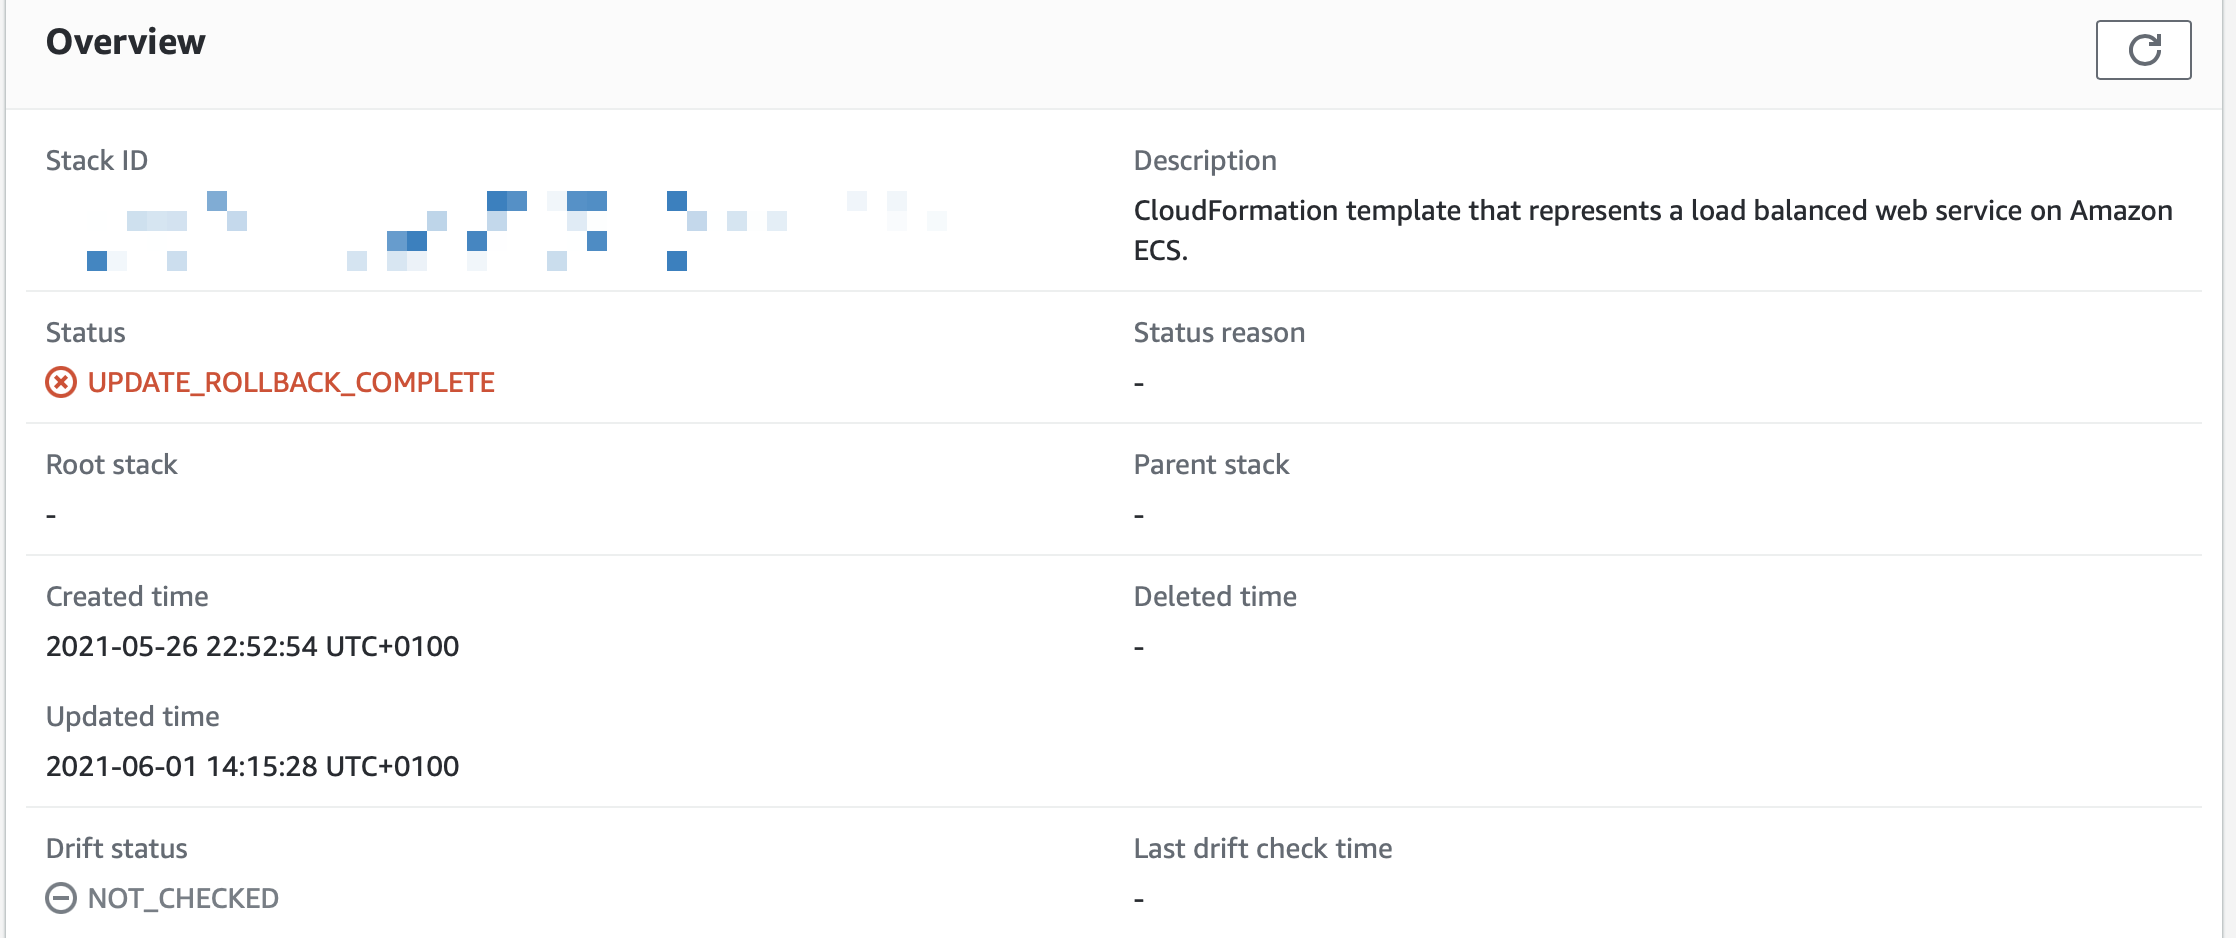This screenshot has height=938, width=2236.
Task: Click the Status label
Action: point(85,332)
